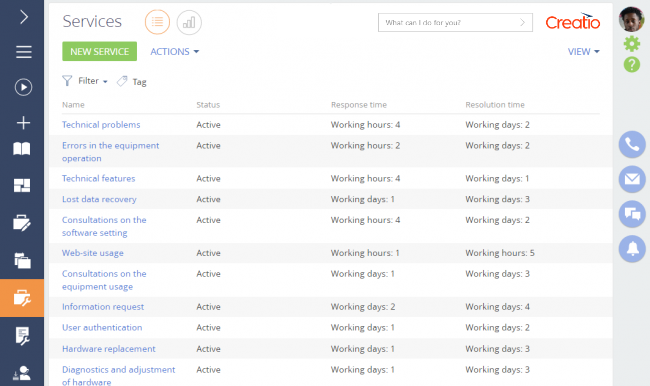Click the Creatio logo

pyautogui.click(x=572, y=22)
